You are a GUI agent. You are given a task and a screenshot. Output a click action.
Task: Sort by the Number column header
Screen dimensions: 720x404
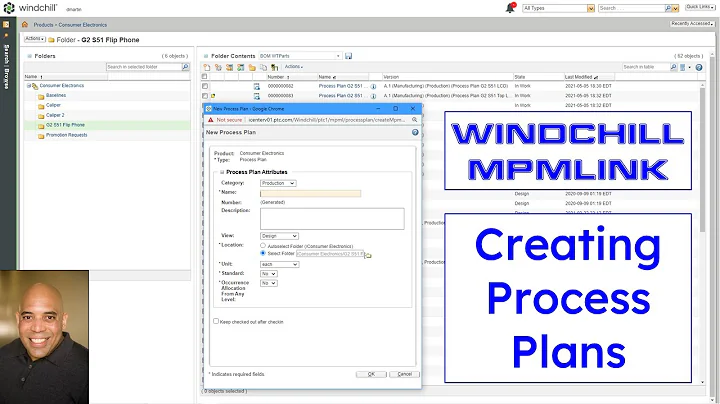(277, 77)
